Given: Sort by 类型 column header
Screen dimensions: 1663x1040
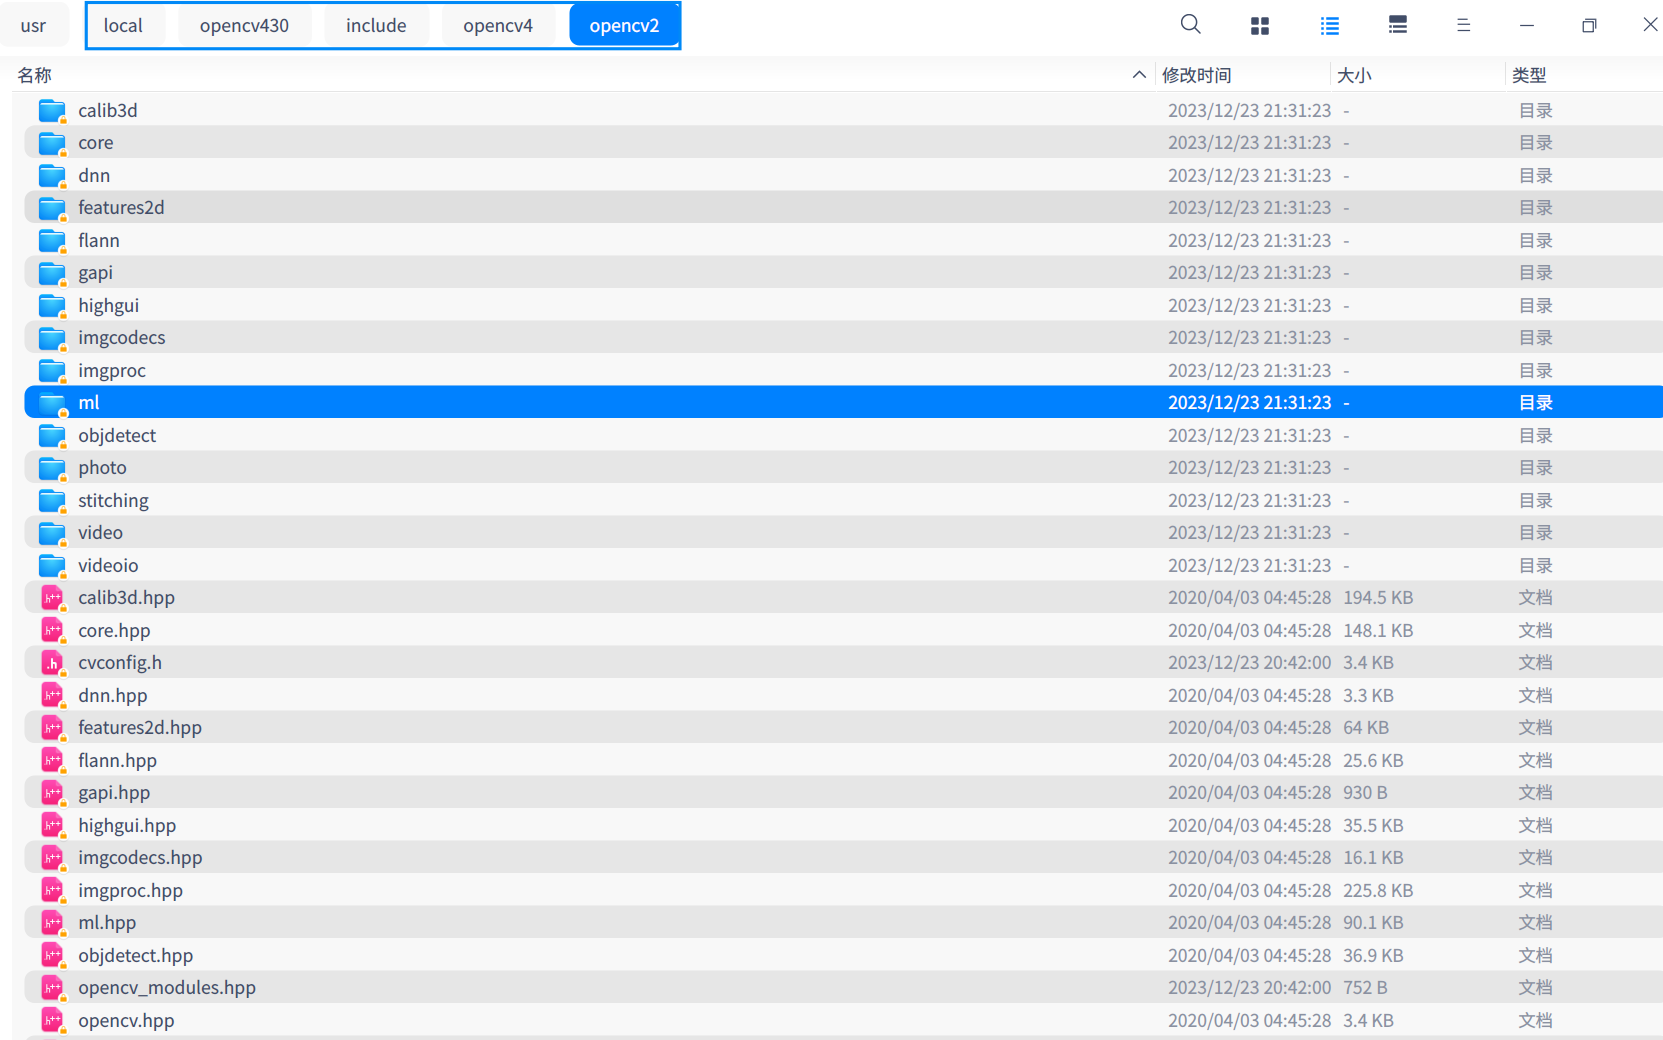Looking at the screenshot, I should (x=1529, y=75).
